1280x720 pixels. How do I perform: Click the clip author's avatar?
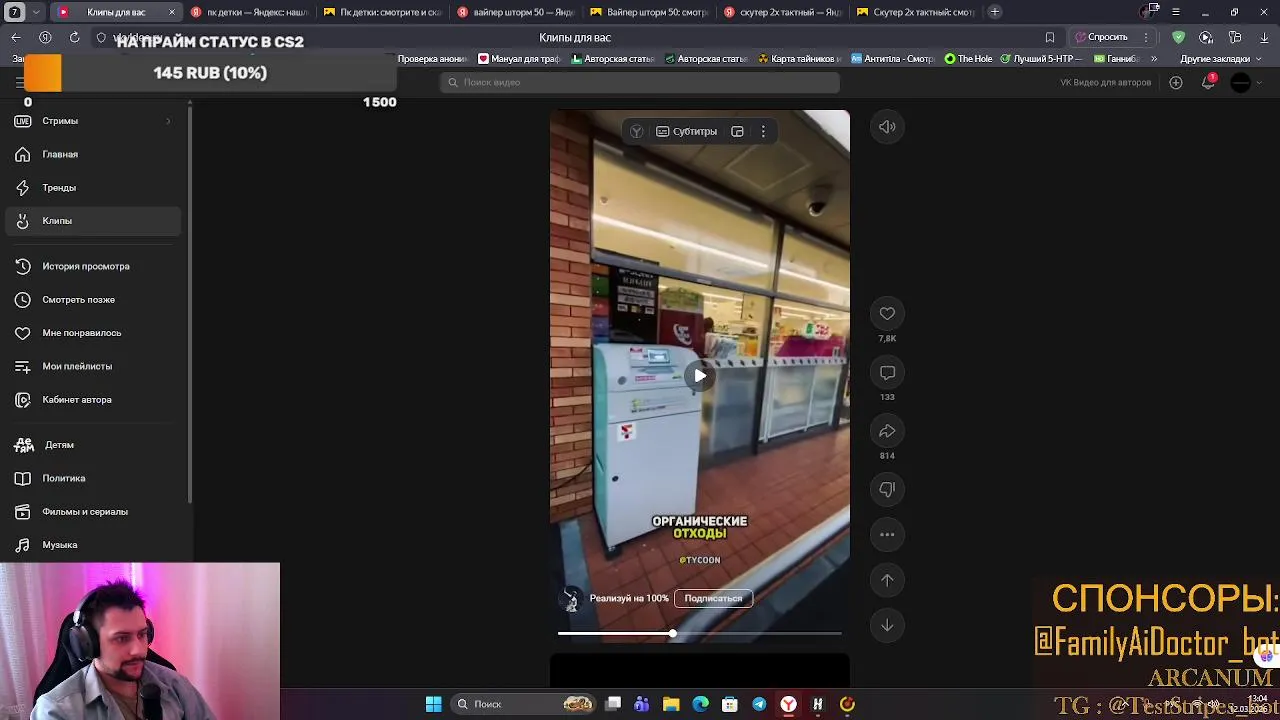[570, 599]
